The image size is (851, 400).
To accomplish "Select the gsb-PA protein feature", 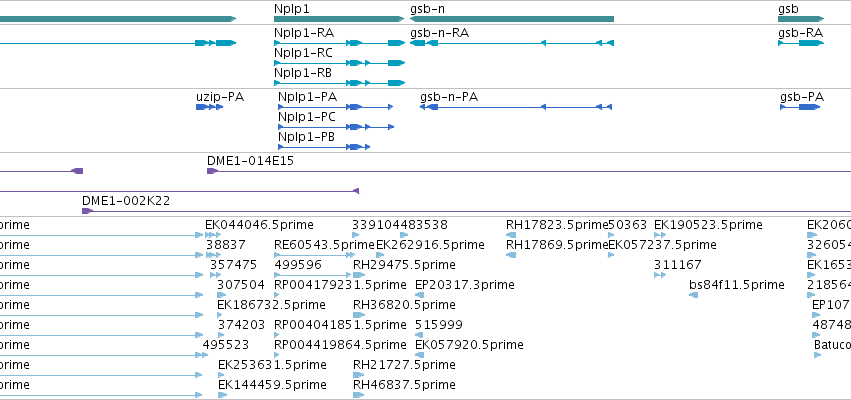I will tap(800, 107).
